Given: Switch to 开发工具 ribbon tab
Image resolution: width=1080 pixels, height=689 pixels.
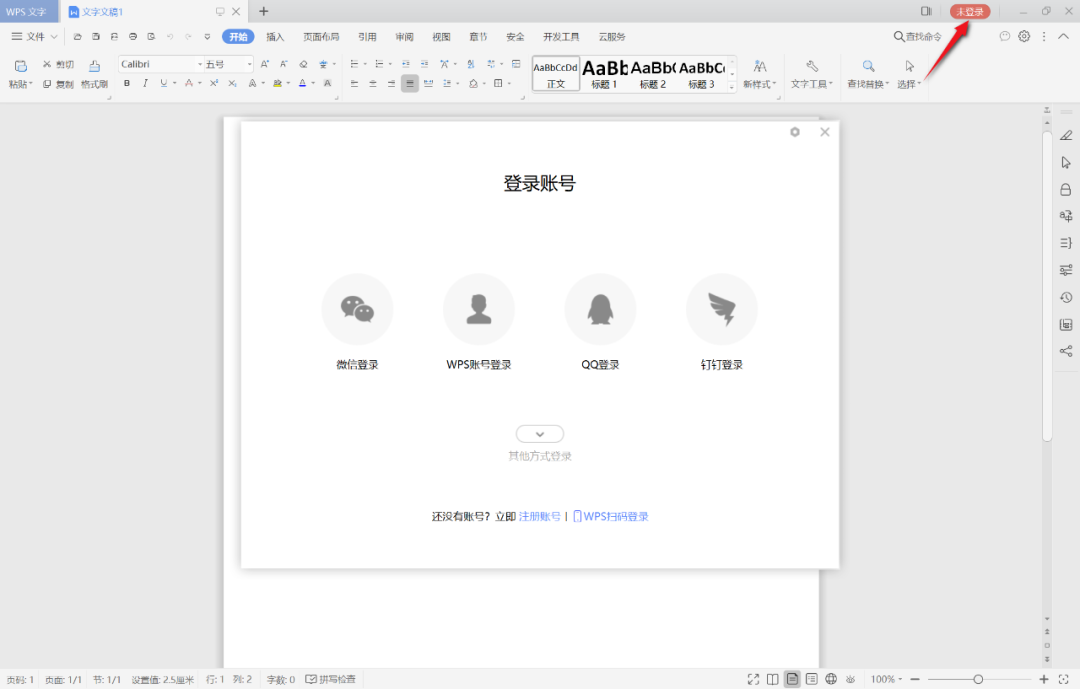Looking at the screenshot, I should 561,37.
